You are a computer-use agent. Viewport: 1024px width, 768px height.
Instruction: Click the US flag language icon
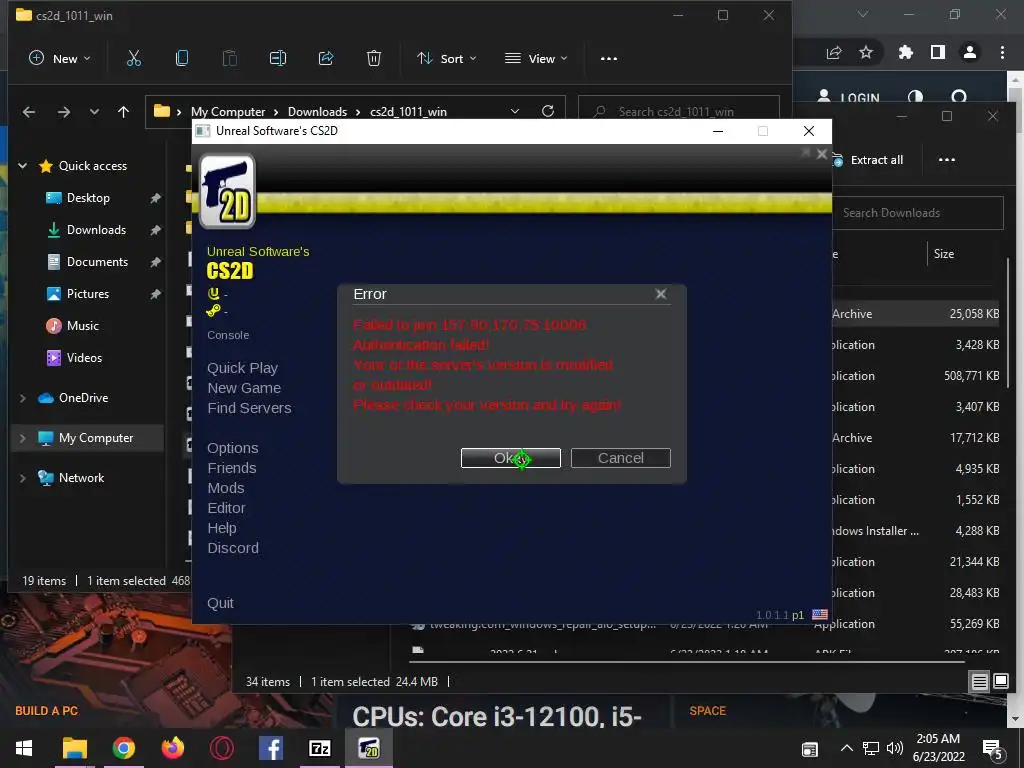click(x=820, y=615)
